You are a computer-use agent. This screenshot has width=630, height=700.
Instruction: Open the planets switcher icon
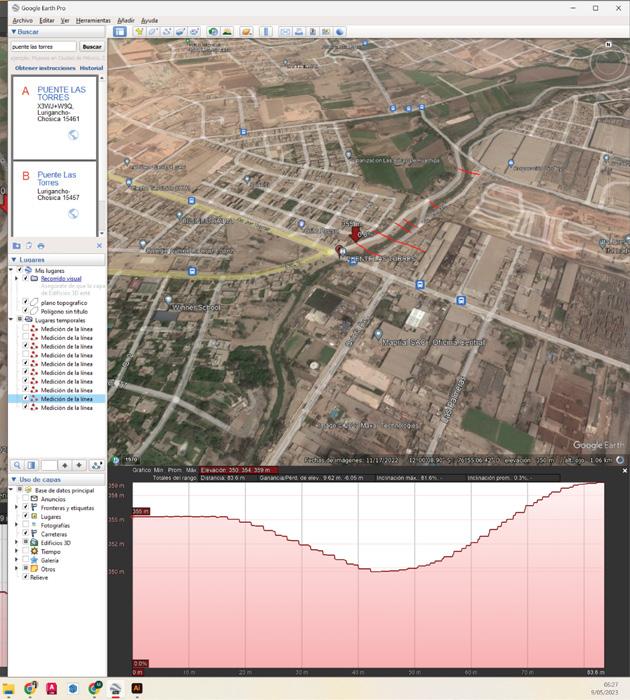(246, 32)
